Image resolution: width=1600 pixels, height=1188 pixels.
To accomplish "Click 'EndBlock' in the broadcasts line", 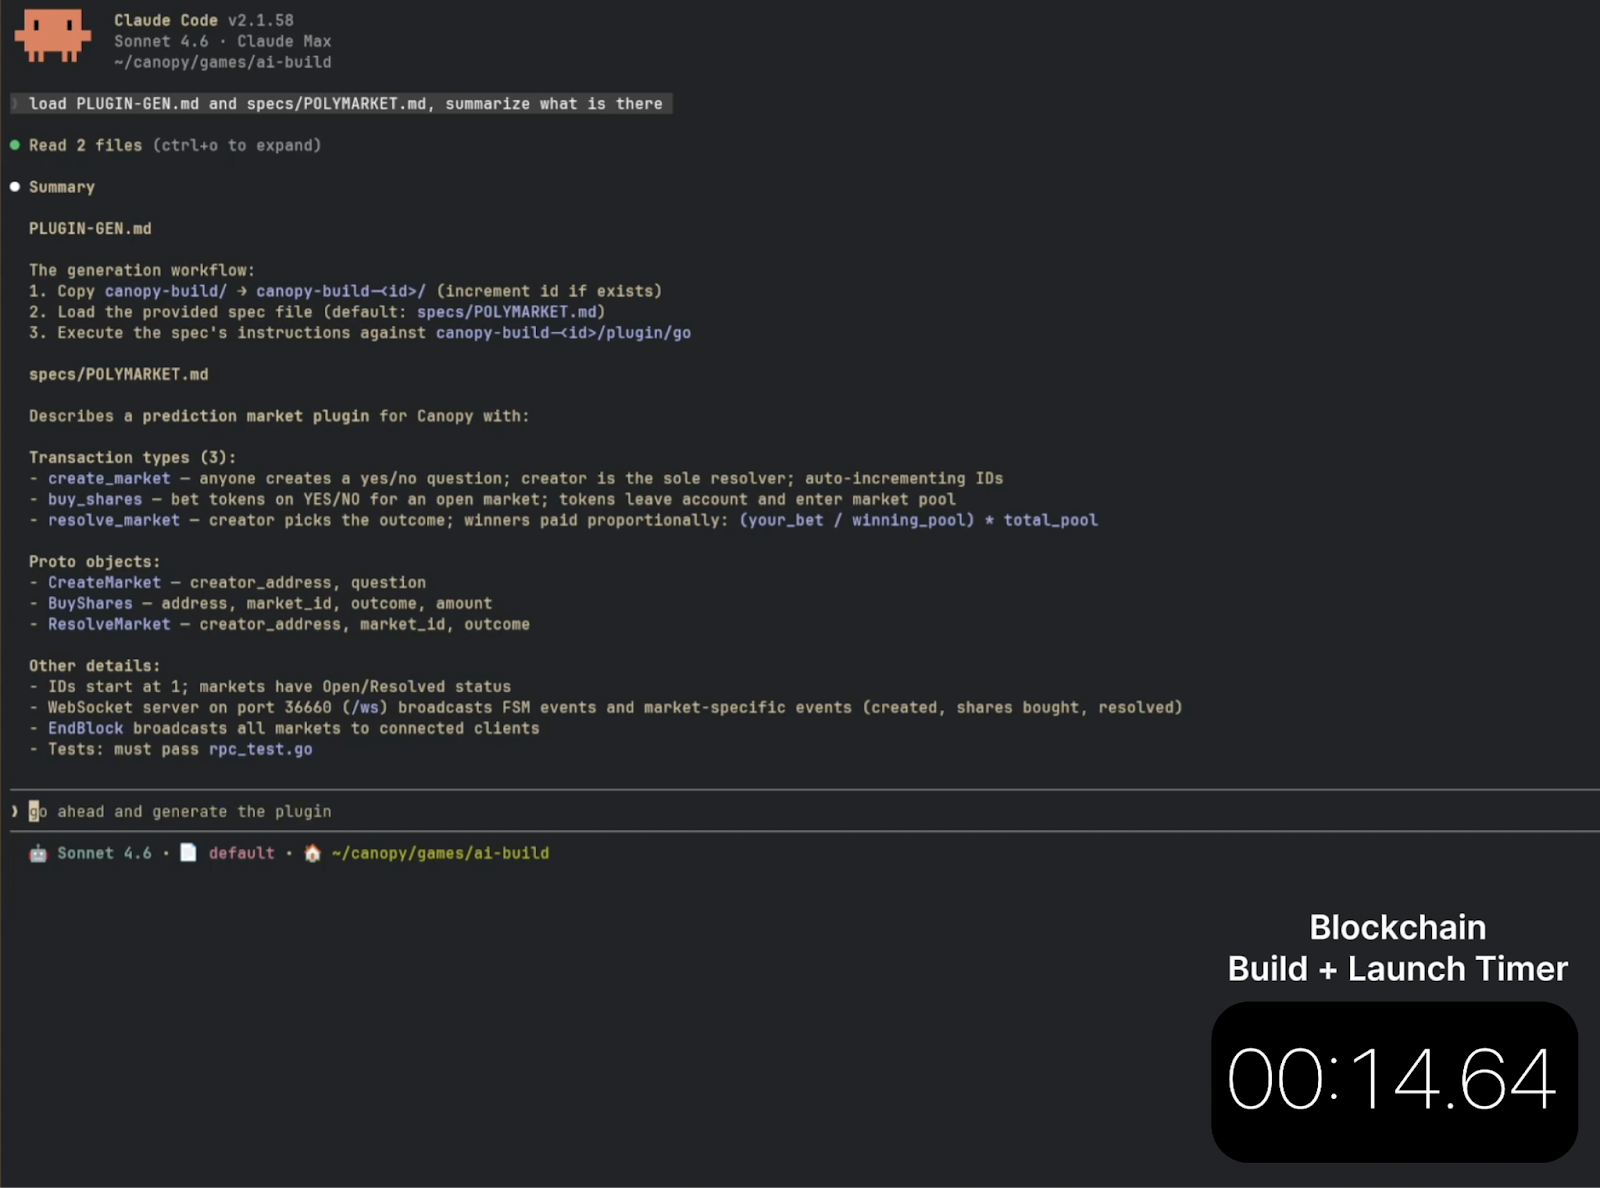I will point(86,728).
